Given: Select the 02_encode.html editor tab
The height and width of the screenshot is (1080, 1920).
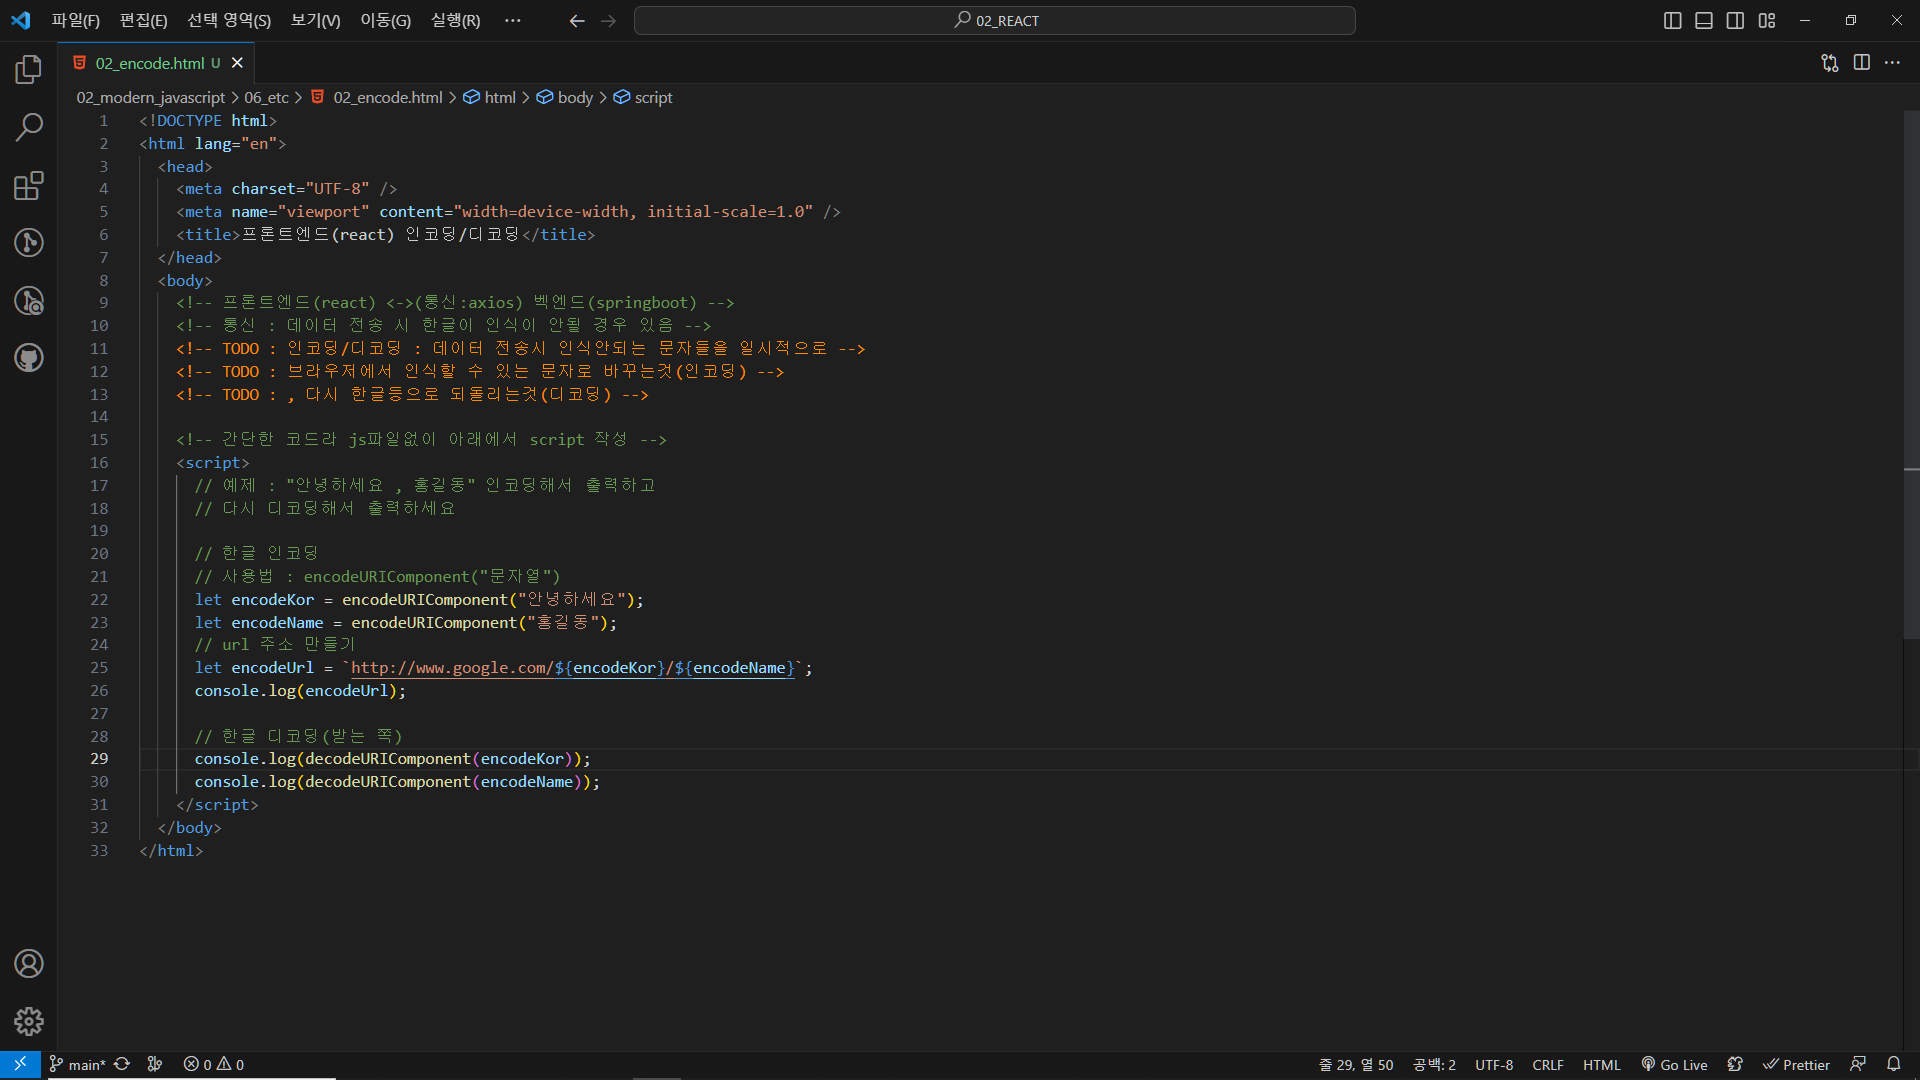Looking at the screenshot, I should [x=150, y=63].
